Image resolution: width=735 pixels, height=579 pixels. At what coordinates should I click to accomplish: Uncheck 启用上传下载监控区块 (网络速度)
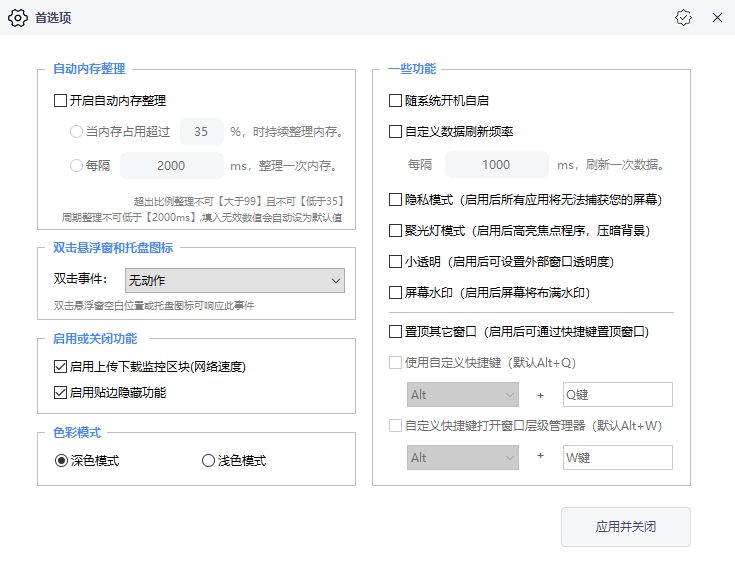60,367
